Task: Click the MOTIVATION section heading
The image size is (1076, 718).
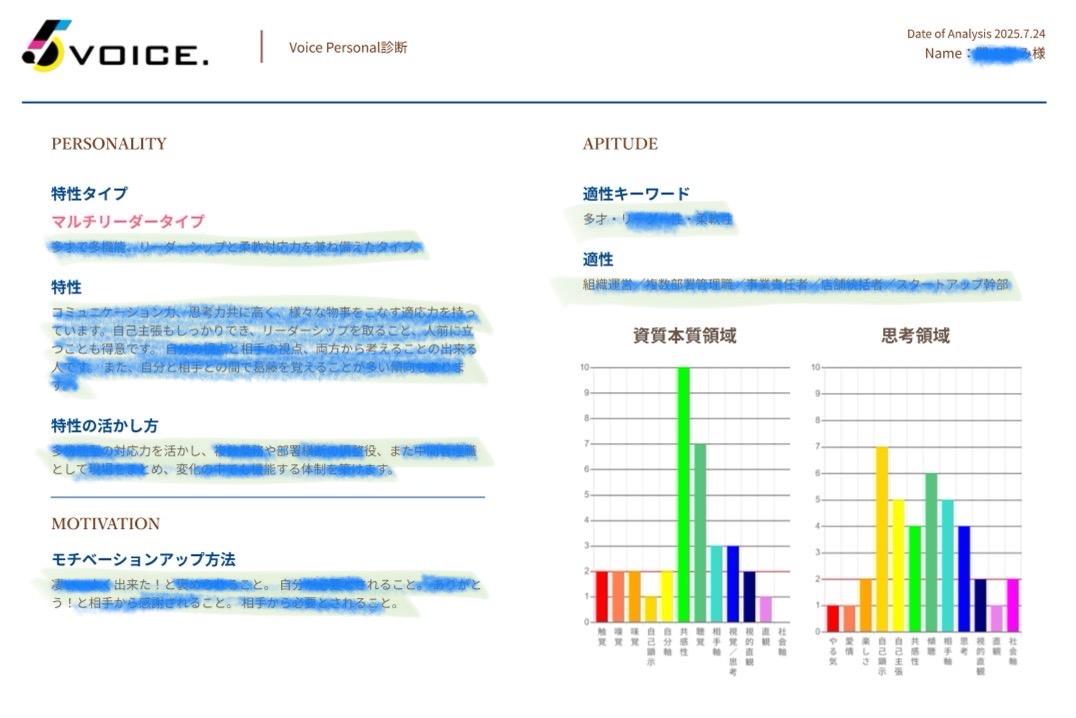Action: [x=105, y=524]
